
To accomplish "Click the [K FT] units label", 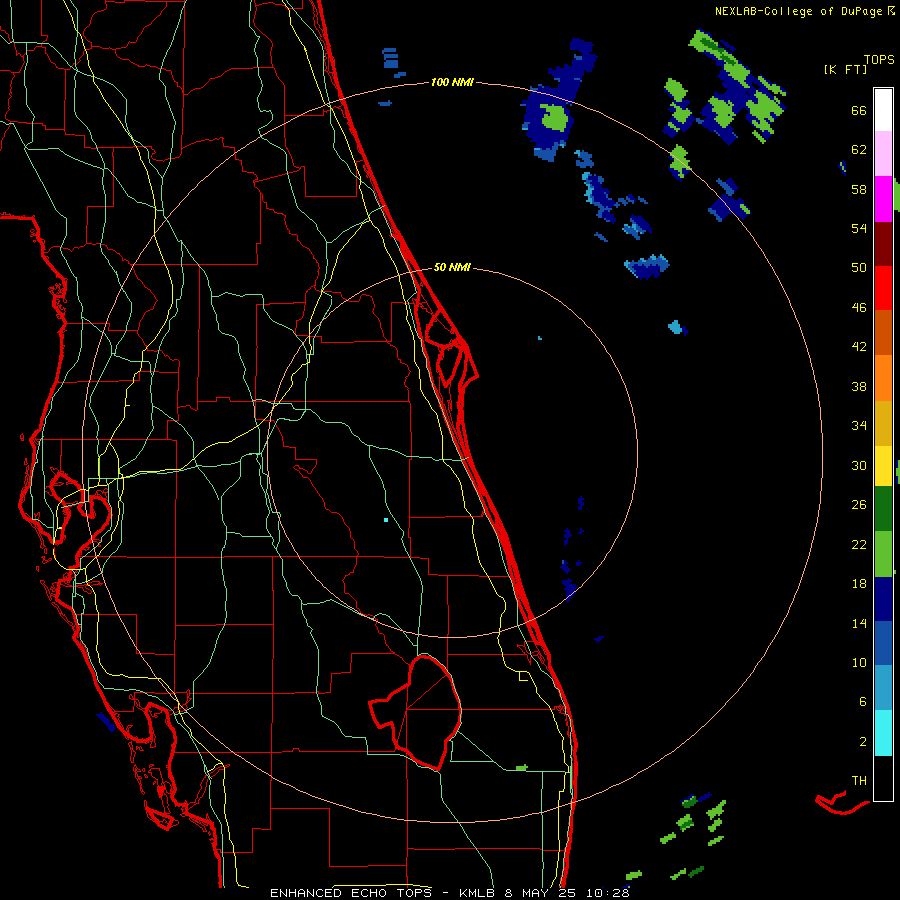I will tap(845, 69).
